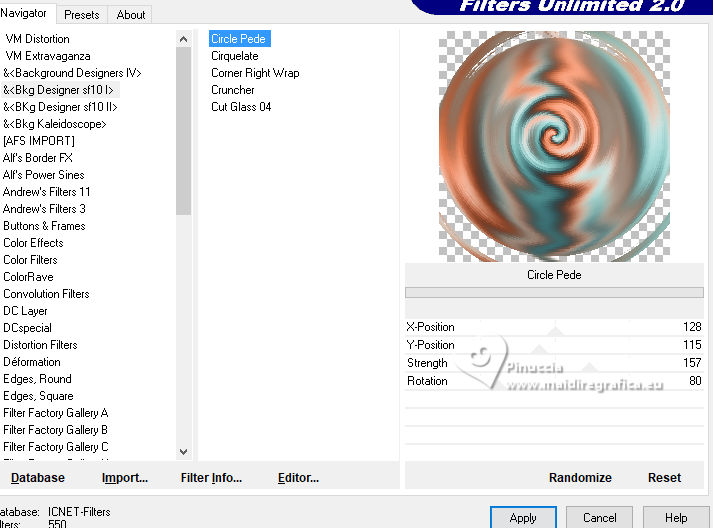Click the Import... button
Viewport: 713px width, 528px height.
pos(125,478)
